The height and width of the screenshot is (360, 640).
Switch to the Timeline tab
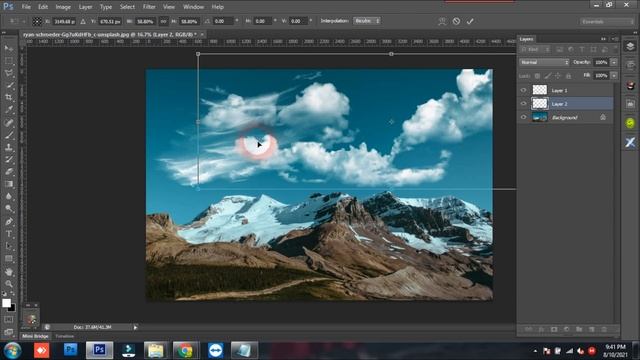[x=65, y=336]
